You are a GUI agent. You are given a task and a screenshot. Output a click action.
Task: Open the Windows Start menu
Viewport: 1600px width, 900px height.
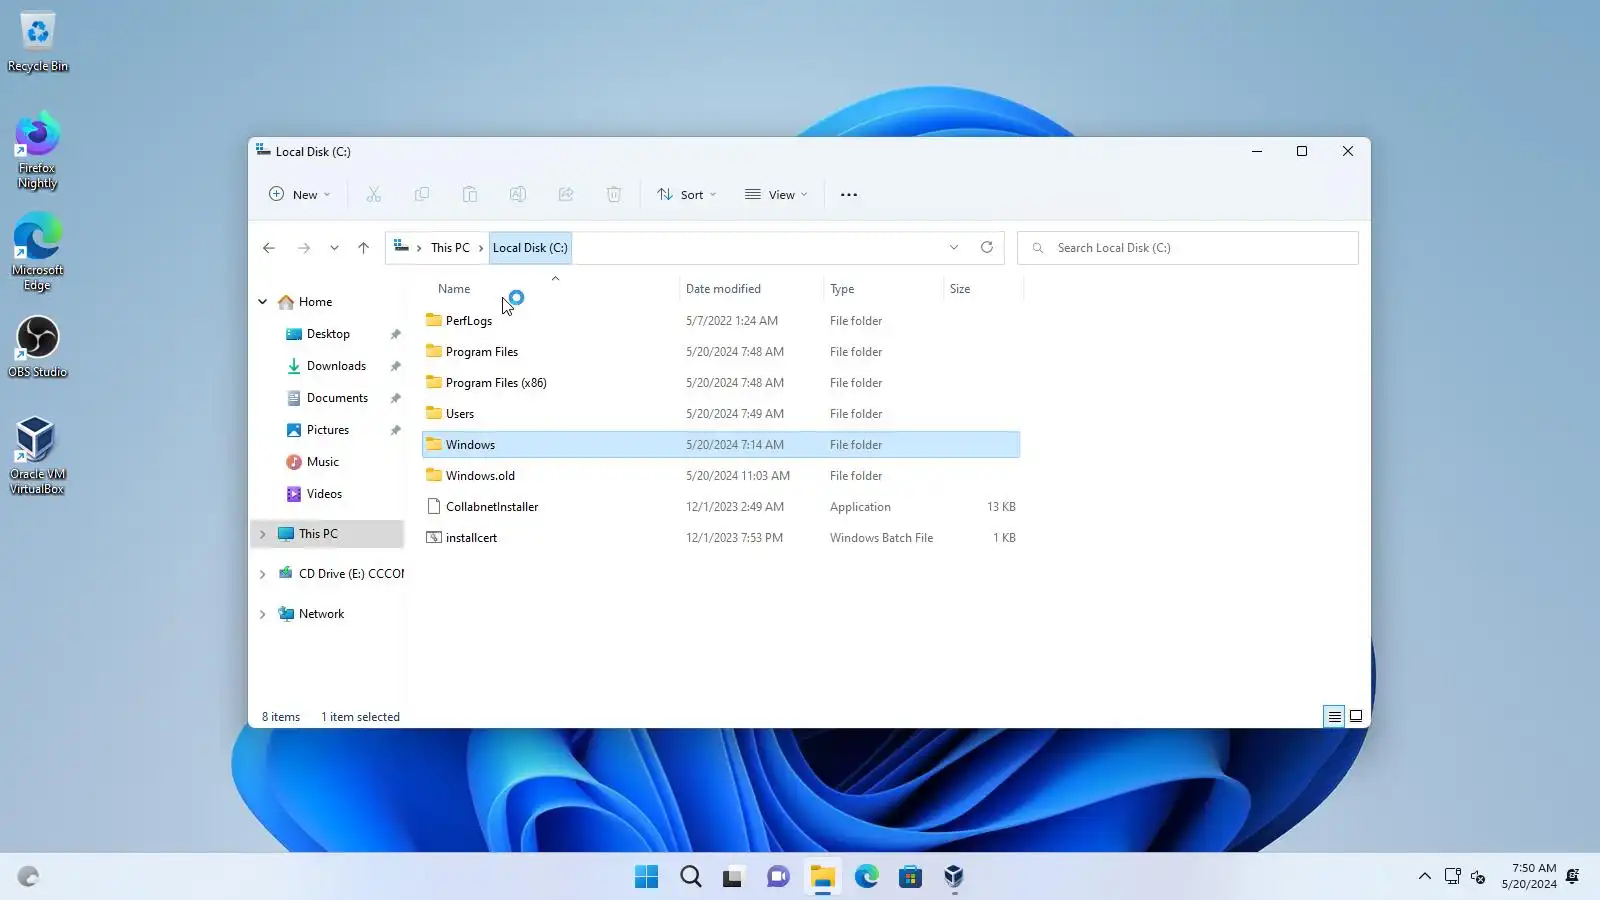pyautogui.click(x=647, y=877)
